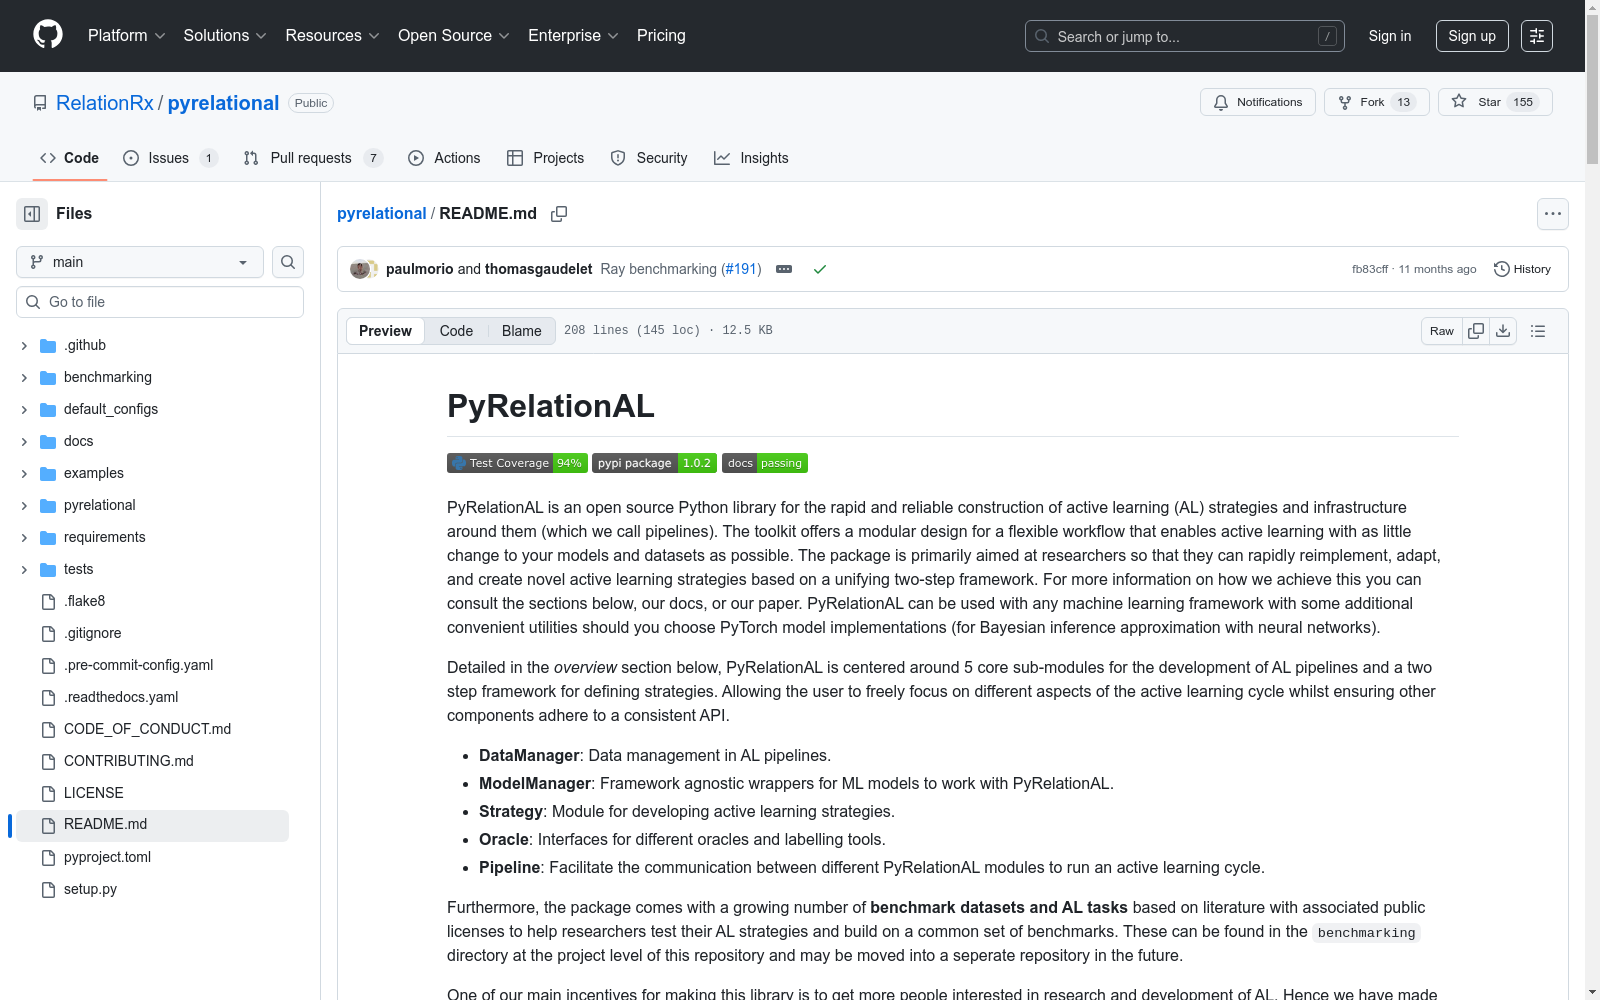
Task: Click docs passing badge
Action: [x=765, y=463]
